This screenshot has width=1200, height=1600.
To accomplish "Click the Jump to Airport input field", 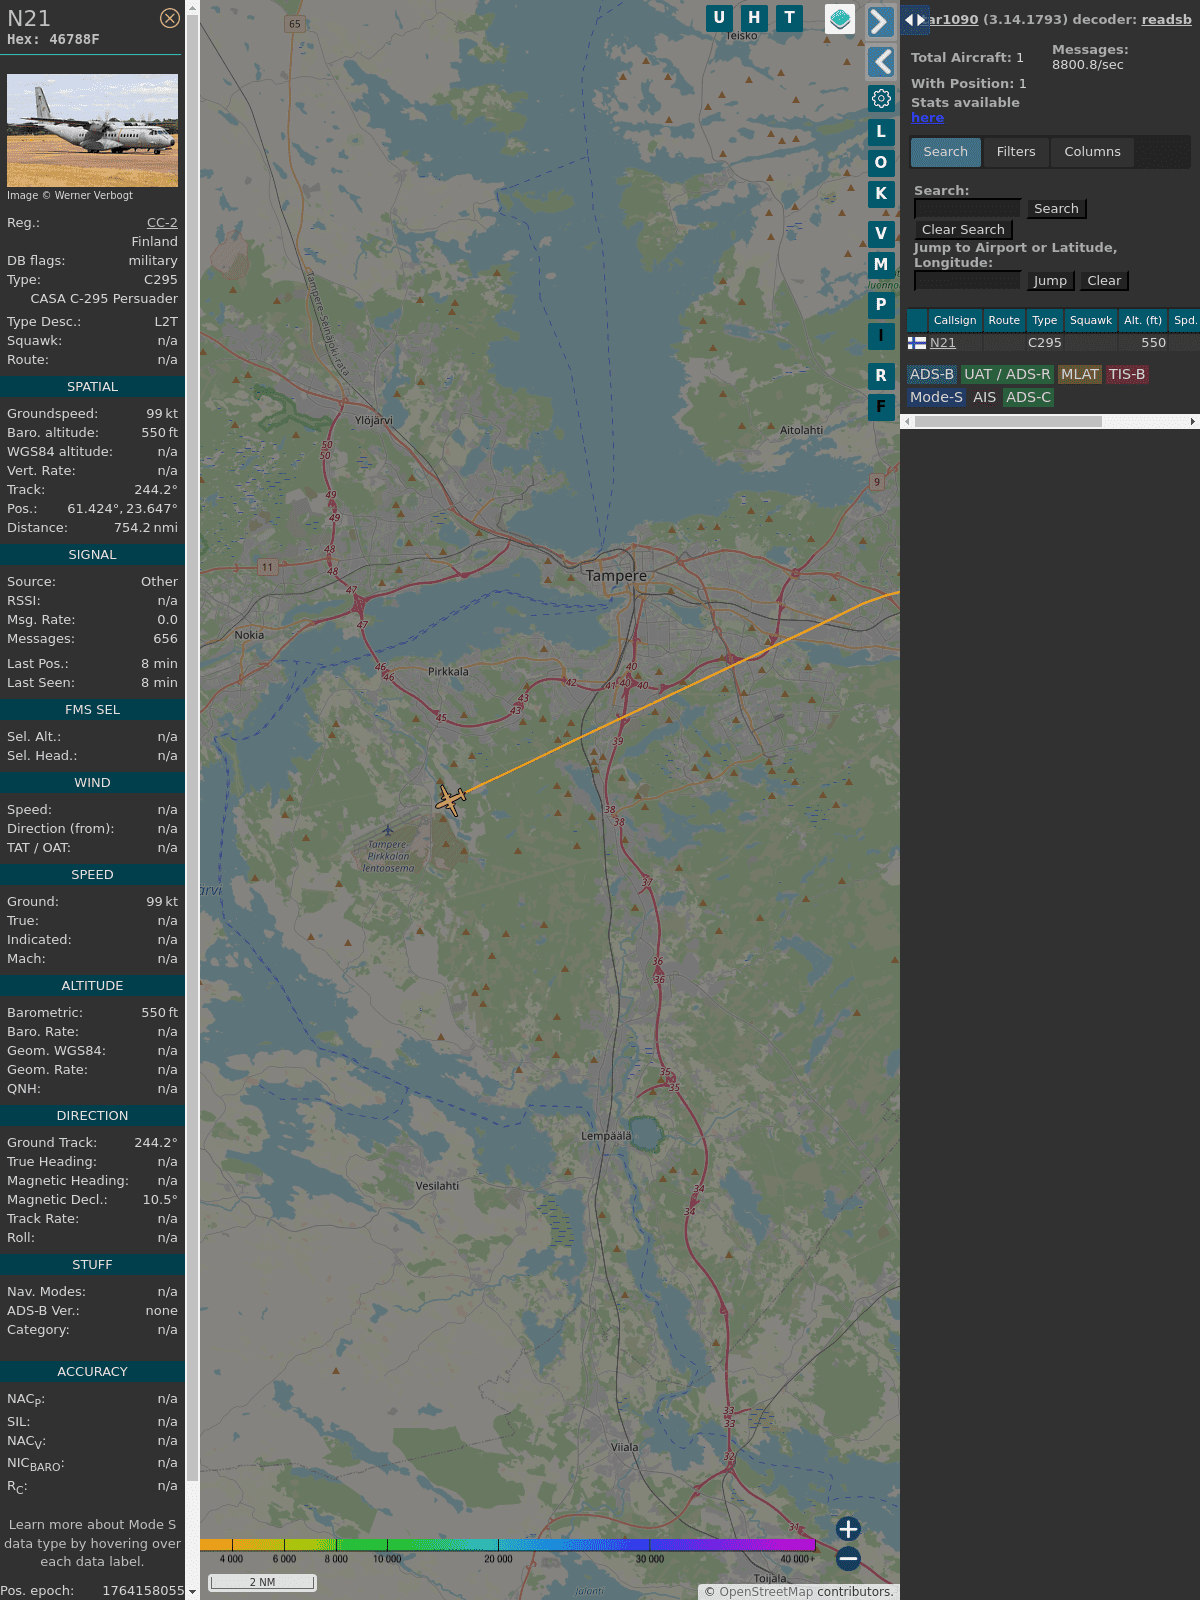I will [x=967, y=281].
